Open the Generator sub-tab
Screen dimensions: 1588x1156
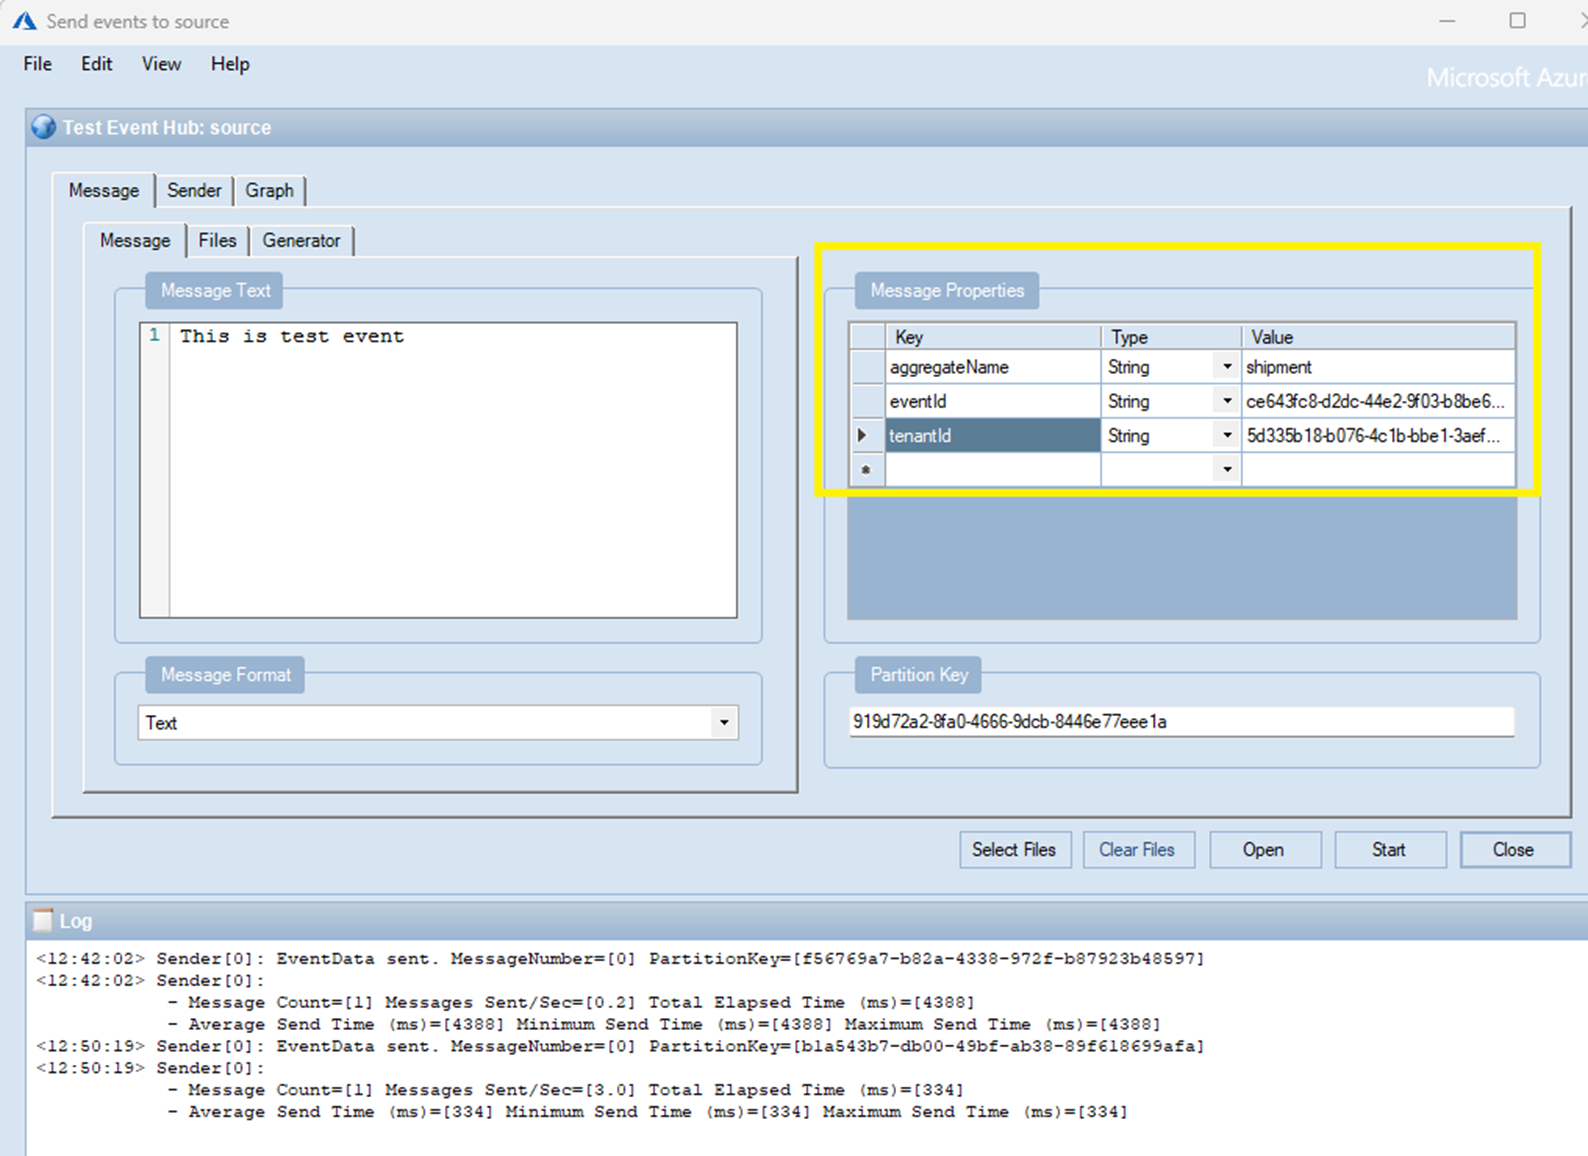tap(301, 240)
